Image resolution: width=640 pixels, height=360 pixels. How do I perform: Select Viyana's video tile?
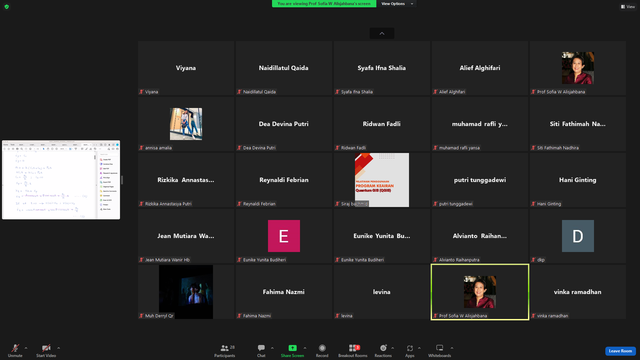point(186,68)
